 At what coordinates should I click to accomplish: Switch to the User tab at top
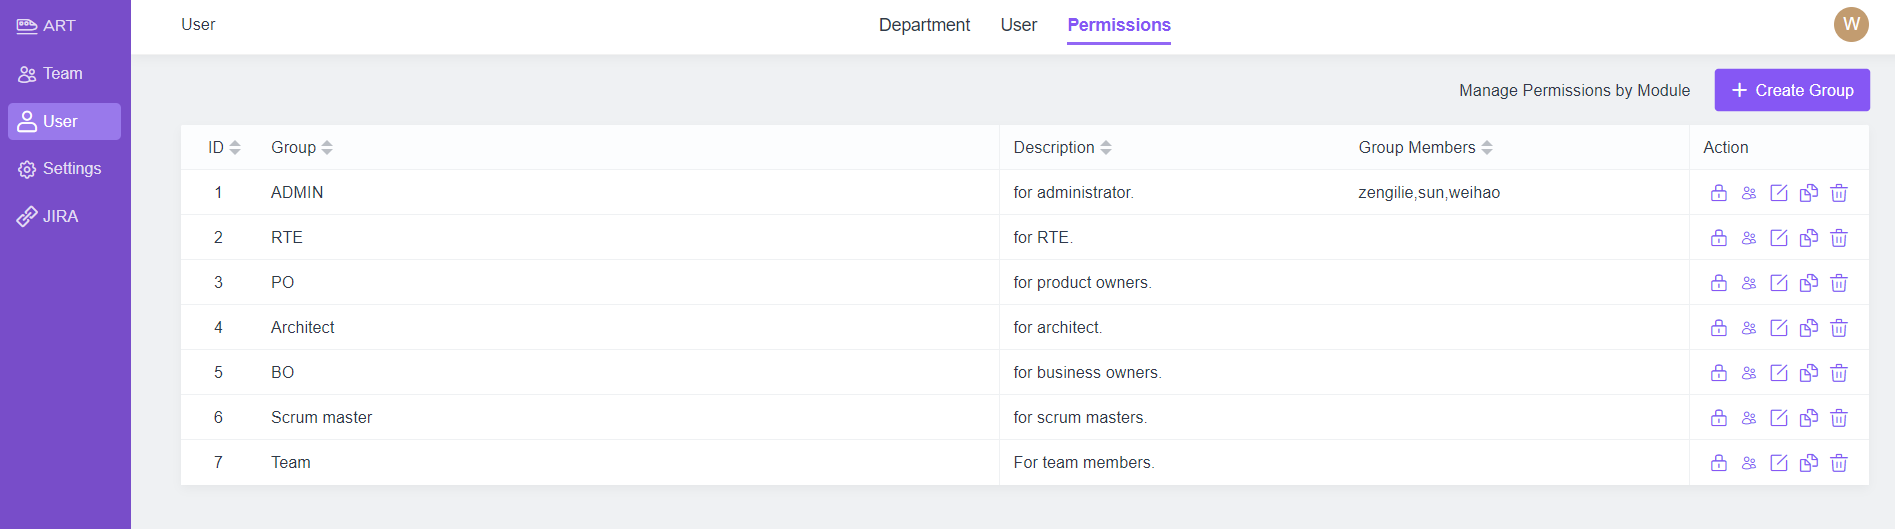click(x=1019, y=25)
